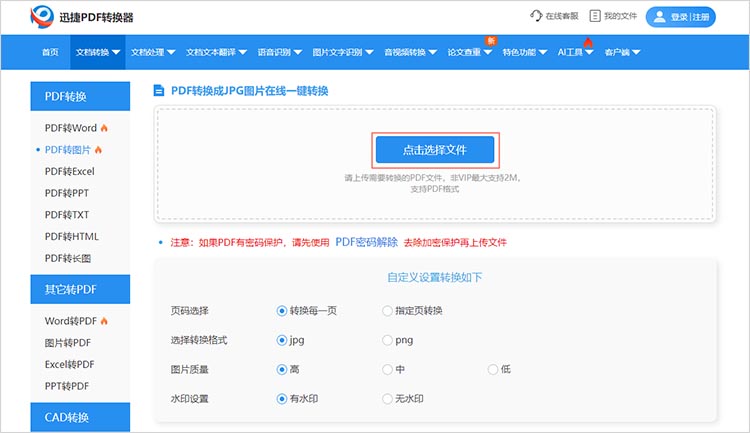Open 我的文件 document icon

click(x=595, y=17)
